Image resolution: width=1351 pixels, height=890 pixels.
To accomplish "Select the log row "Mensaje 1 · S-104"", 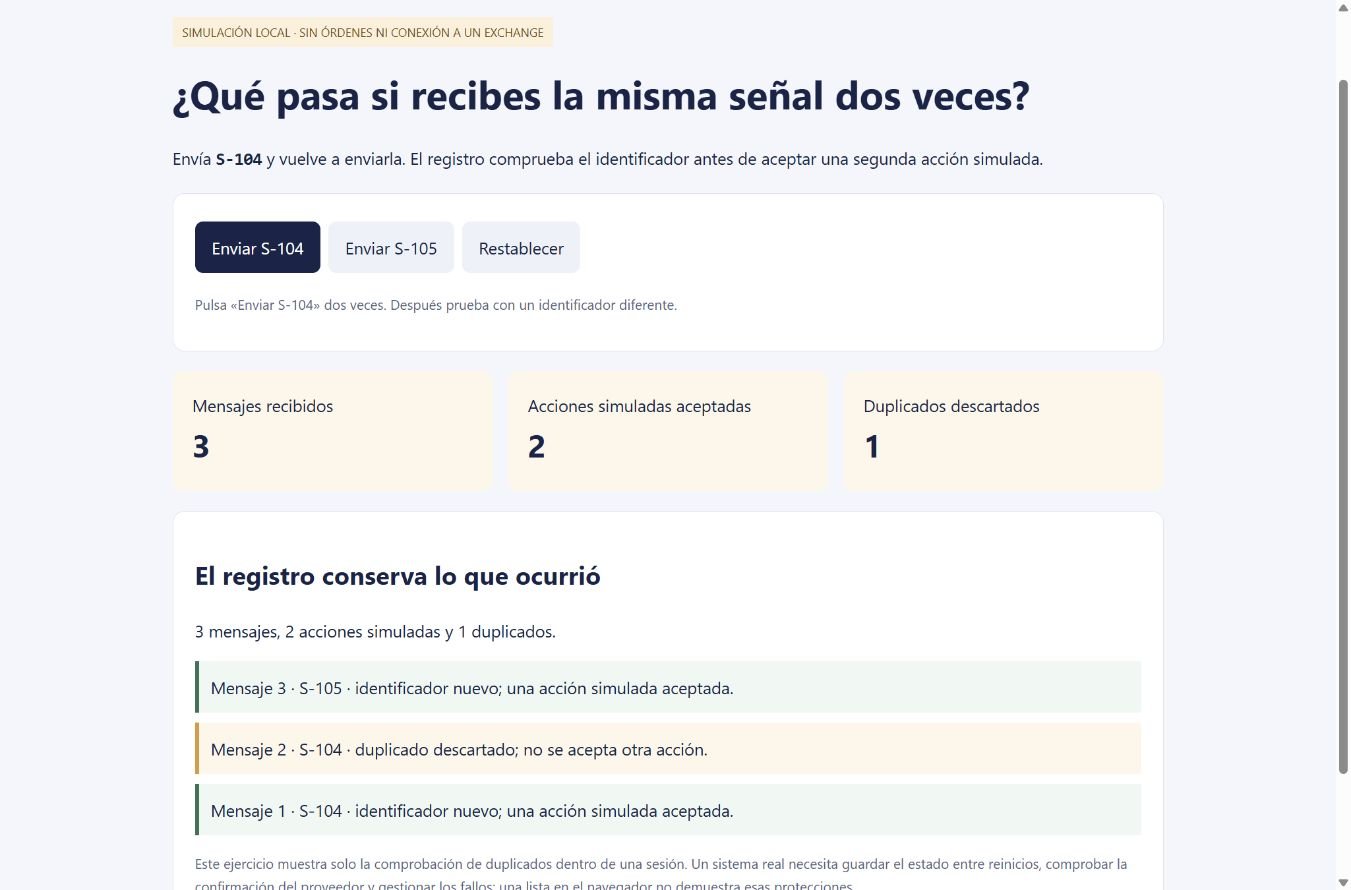I will click(668, 810).
